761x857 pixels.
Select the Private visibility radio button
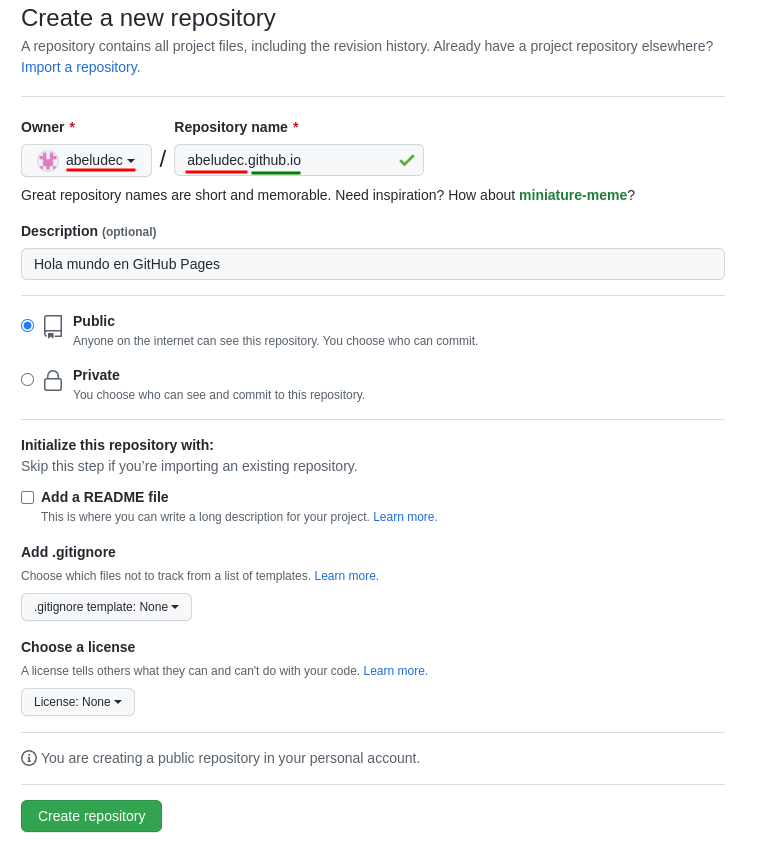tap(27, 379)
